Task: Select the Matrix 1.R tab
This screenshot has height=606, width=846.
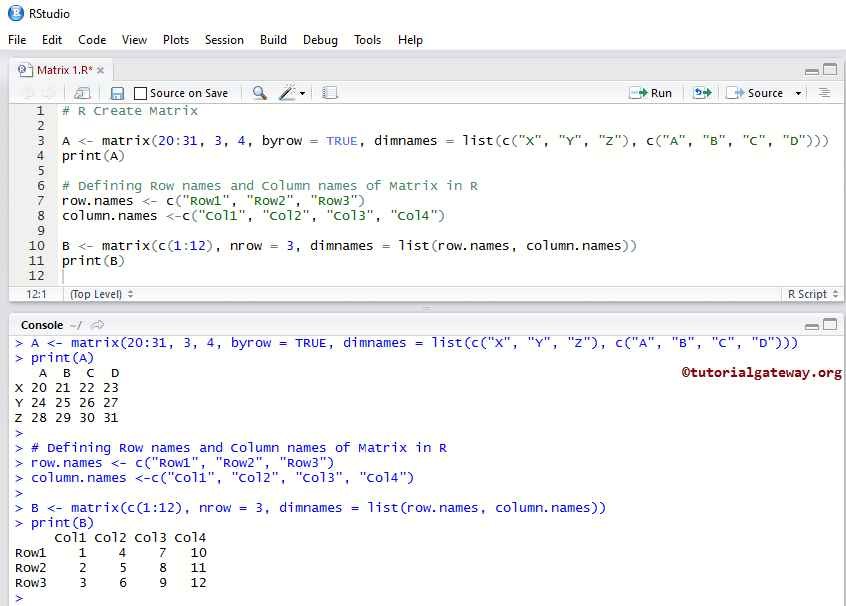Action: coord(60,70)
